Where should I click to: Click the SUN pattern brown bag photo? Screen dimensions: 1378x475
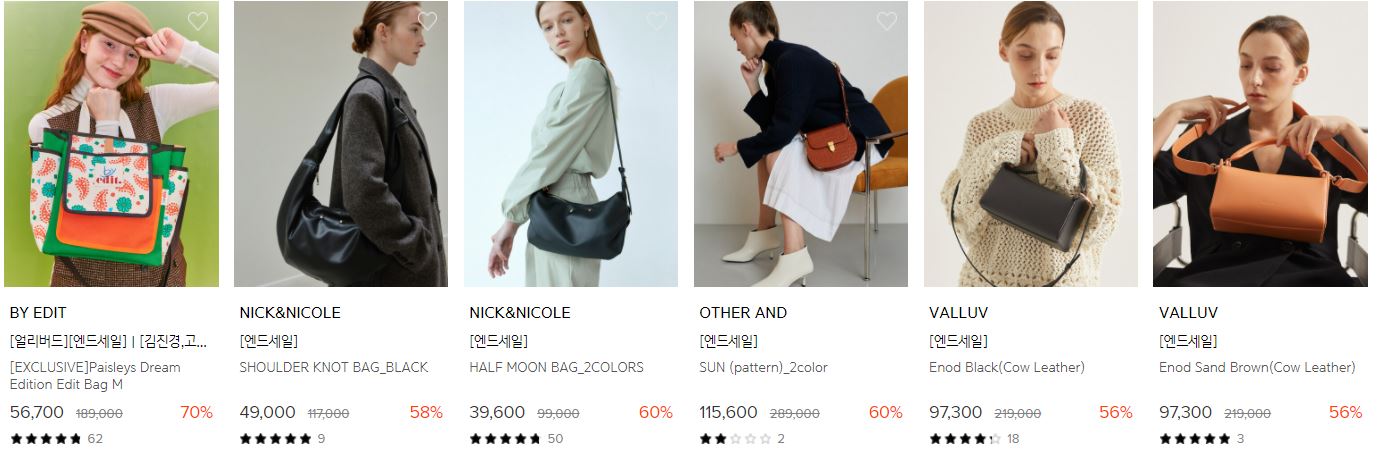tap(801, 144)
